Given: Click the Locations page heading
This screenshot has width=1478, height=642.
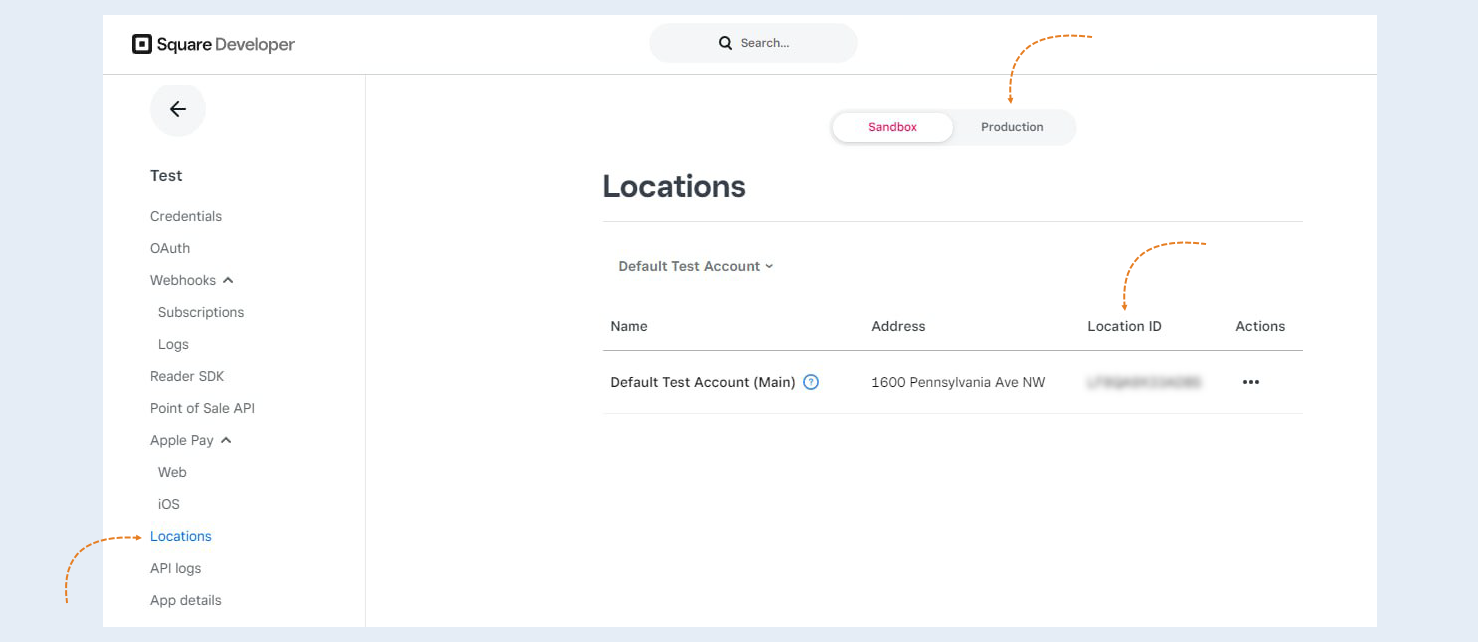Looking at the screenshot, I should click(x=674, y=186).
